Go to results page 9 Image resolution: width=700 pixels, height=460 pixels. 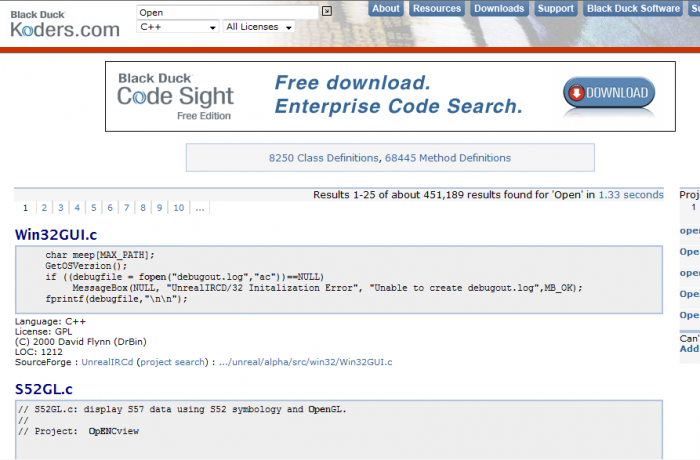(159, 208)
